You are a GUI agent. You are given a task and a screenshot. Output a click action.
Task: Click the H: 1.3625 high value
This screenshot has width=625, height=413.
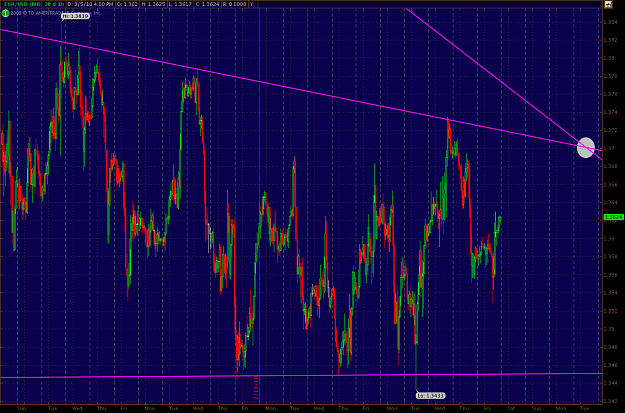(153, 4)
